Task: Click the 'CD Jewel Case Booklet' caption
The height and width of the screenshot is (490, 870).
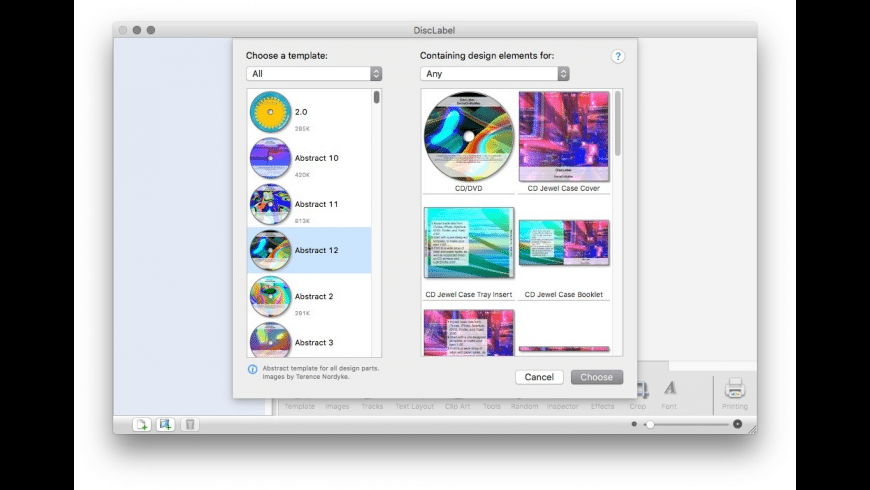Action: tap(564, 295)
